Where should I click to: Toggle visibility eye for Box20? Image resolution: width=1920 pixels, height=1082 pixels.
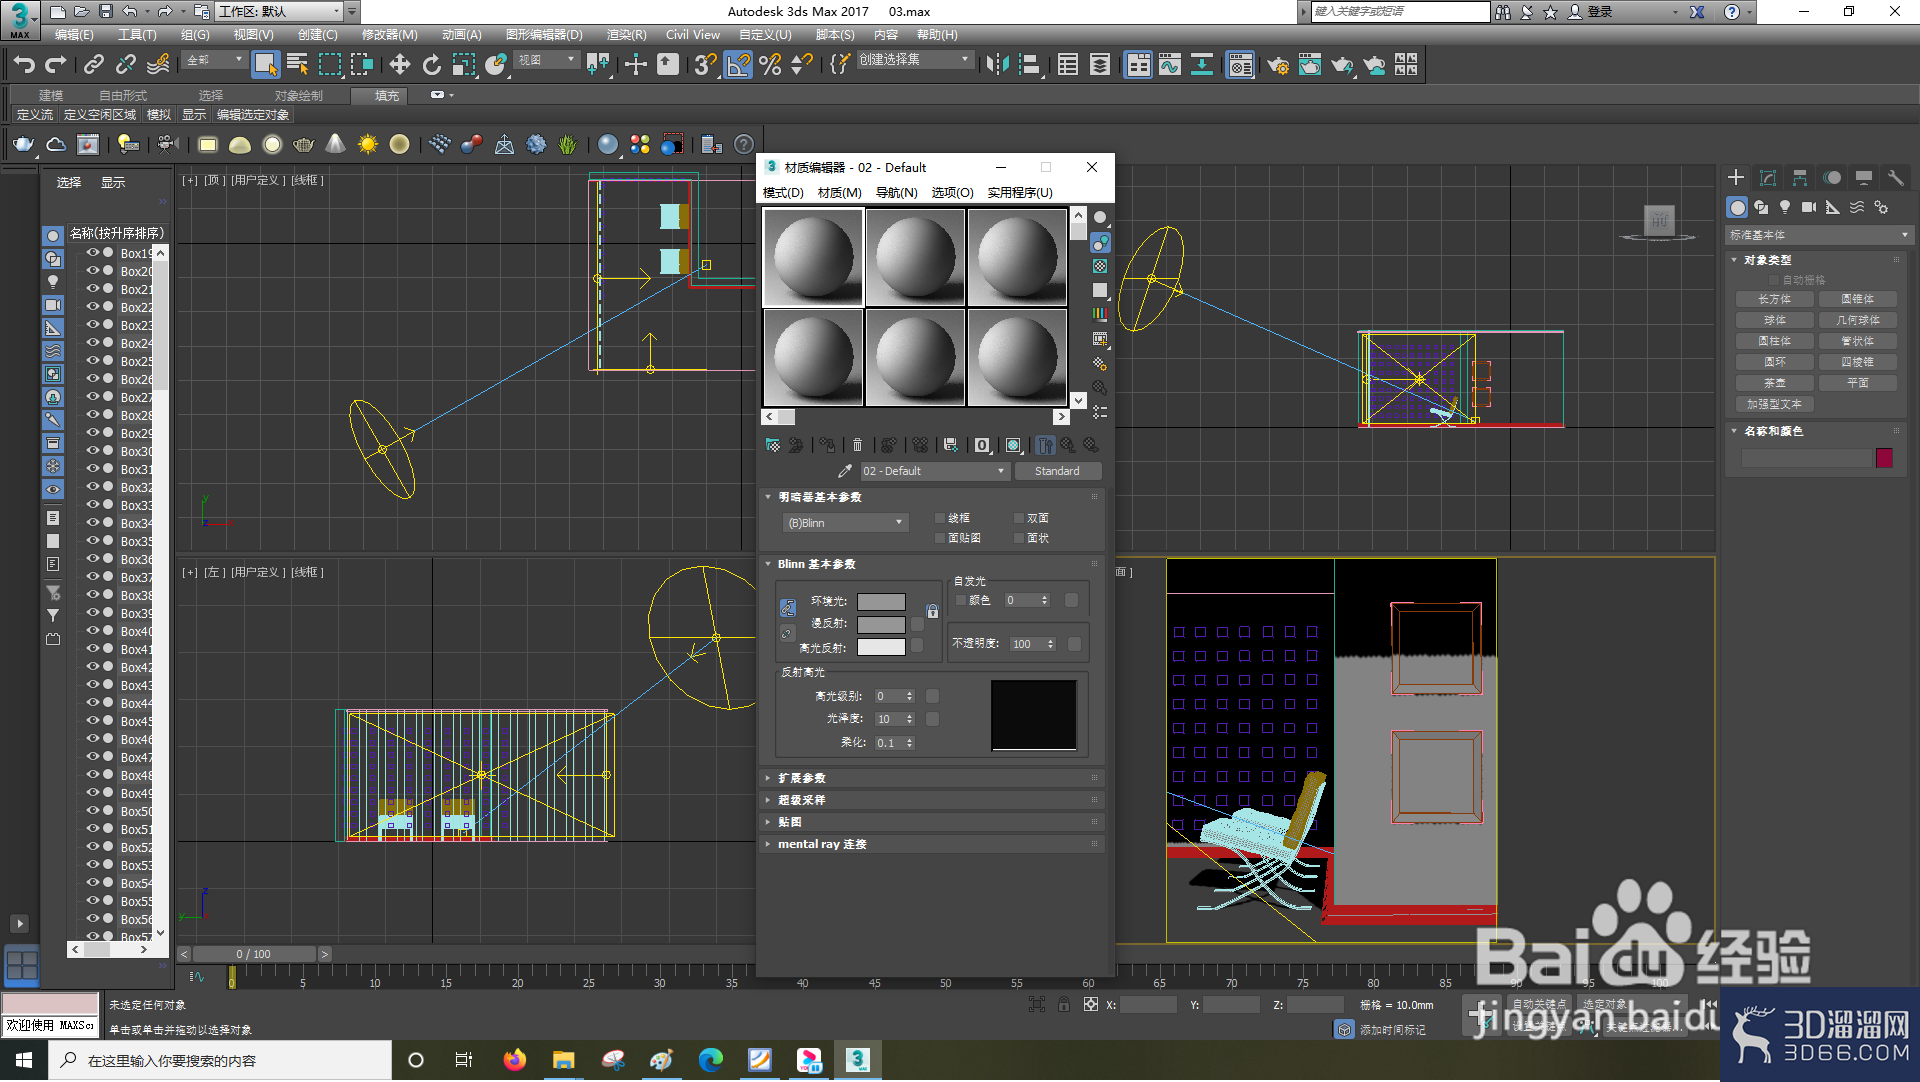pyautogui.click(x=92, y=271)
